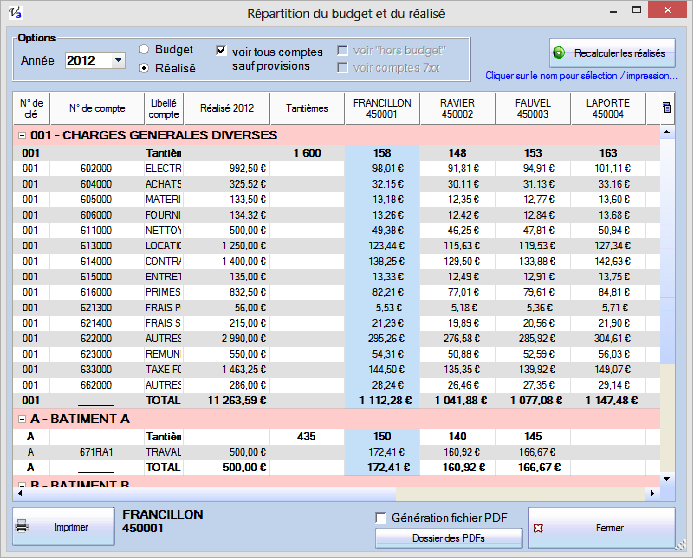Open Dossier des PDFs button
Screen dimensions: 694x559
(448, 538)
